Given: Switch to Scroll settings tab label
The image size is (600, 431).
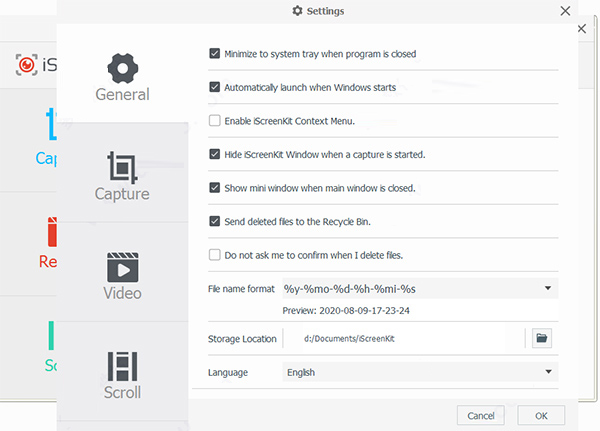Looking at the screenshot, I should tap(122, 393).
